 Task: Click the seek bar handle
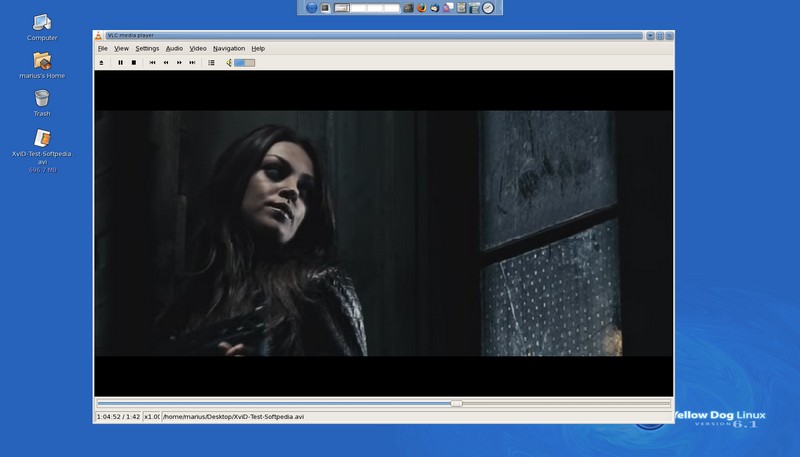[457, 403]
